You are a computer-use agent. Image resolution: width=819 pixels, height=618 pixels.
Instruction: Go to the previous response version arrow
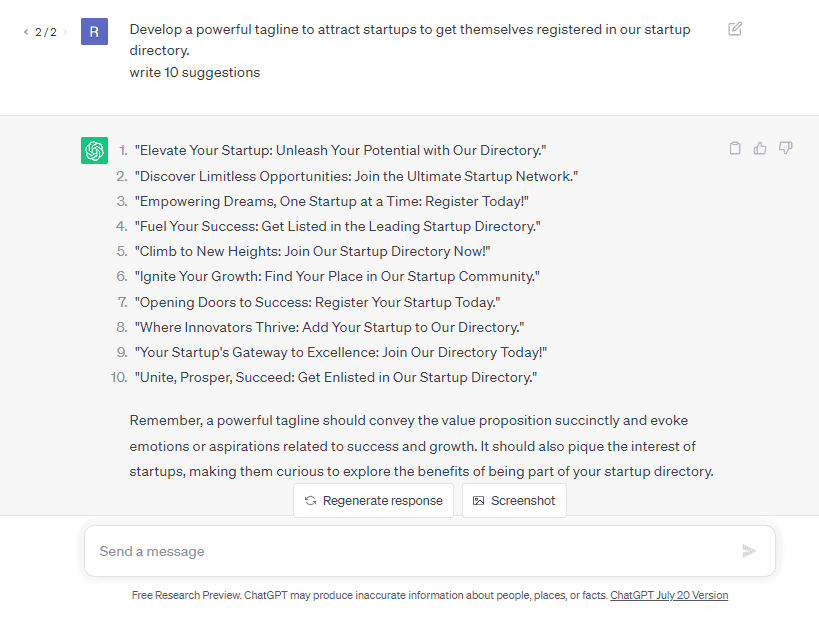click(x=26, y=32)
